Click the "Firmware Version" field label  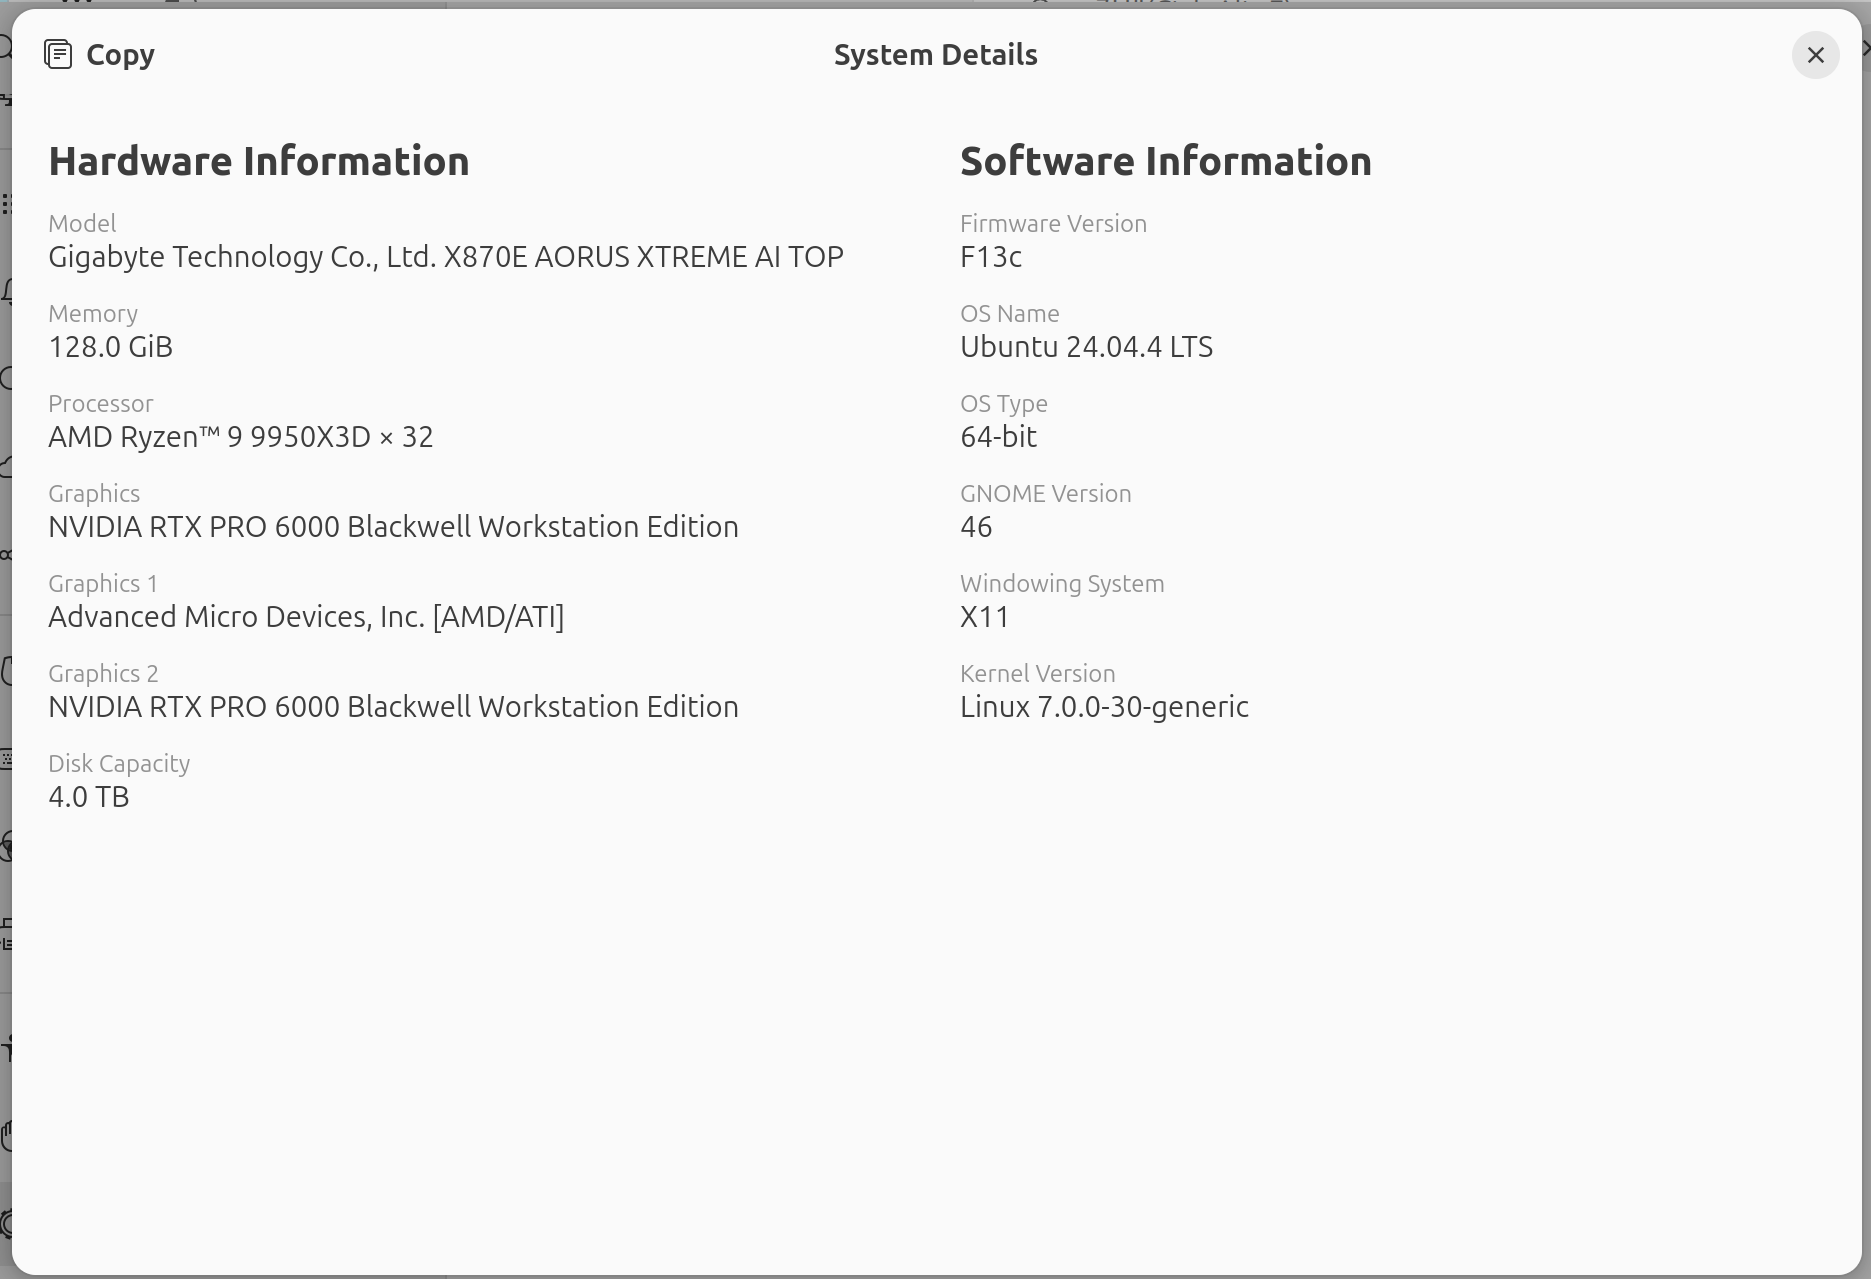pyautogui.click(x=1053, y=223)
